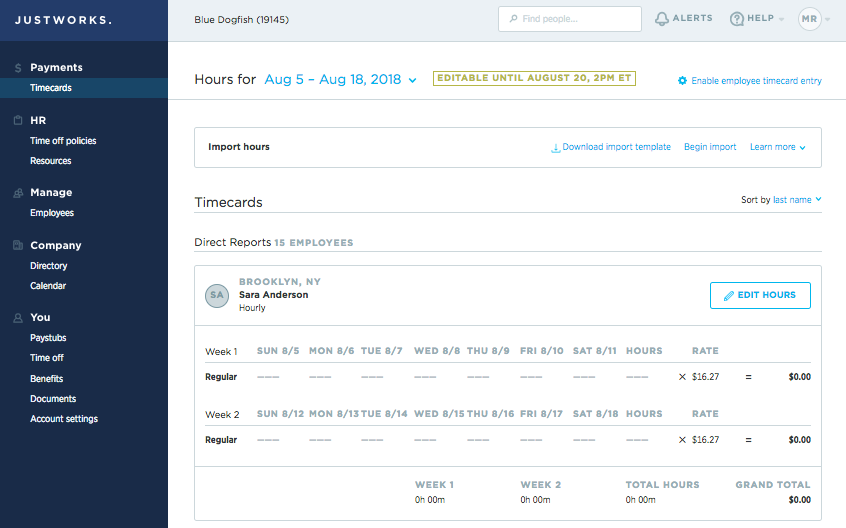846x528 pixels.
Task: Open Account settings
Action: 64,419
